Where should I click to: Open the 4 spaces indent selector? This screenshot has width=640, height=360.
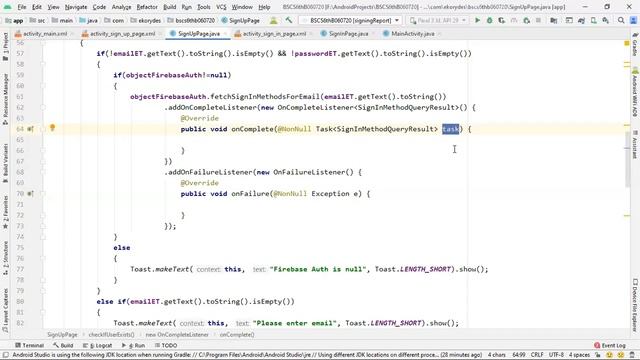point(580,355)
